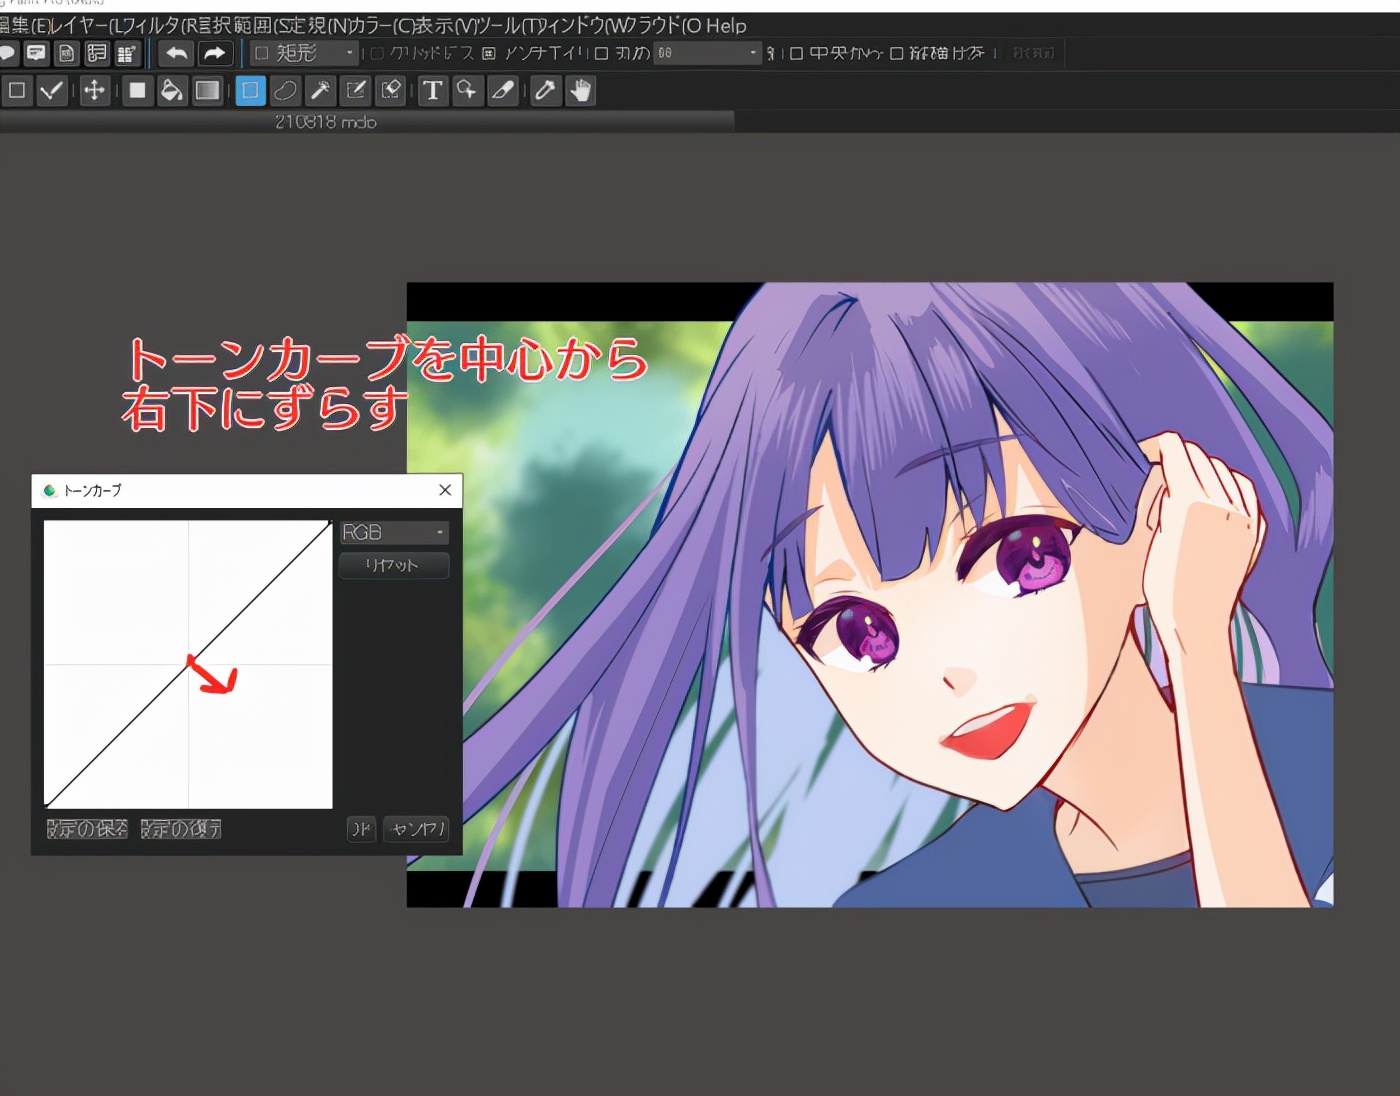The image size is (1400, 1096).
Task: Select the Magic Wand tool
Action: pos(320,91)
